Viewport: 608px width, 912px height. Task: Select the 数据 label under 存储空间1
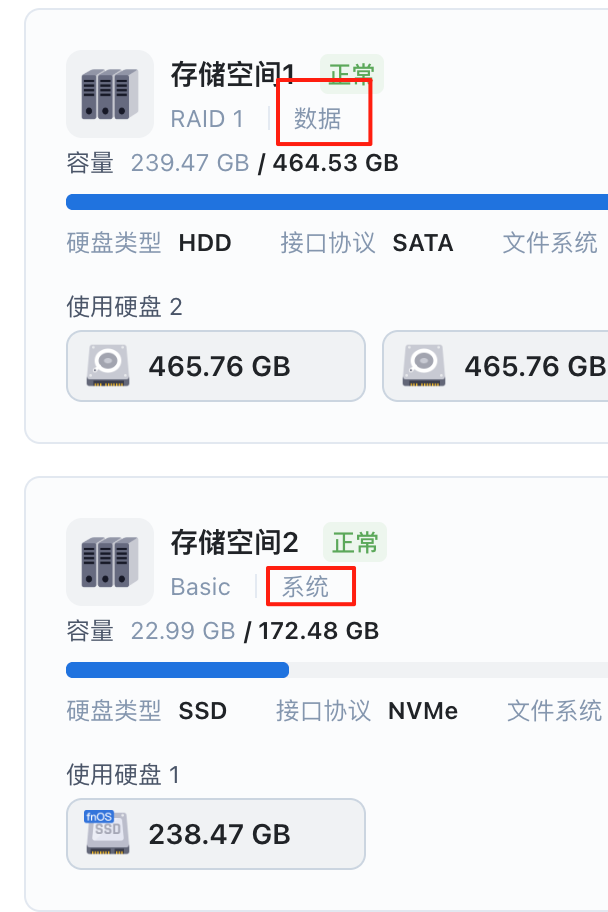318,119
